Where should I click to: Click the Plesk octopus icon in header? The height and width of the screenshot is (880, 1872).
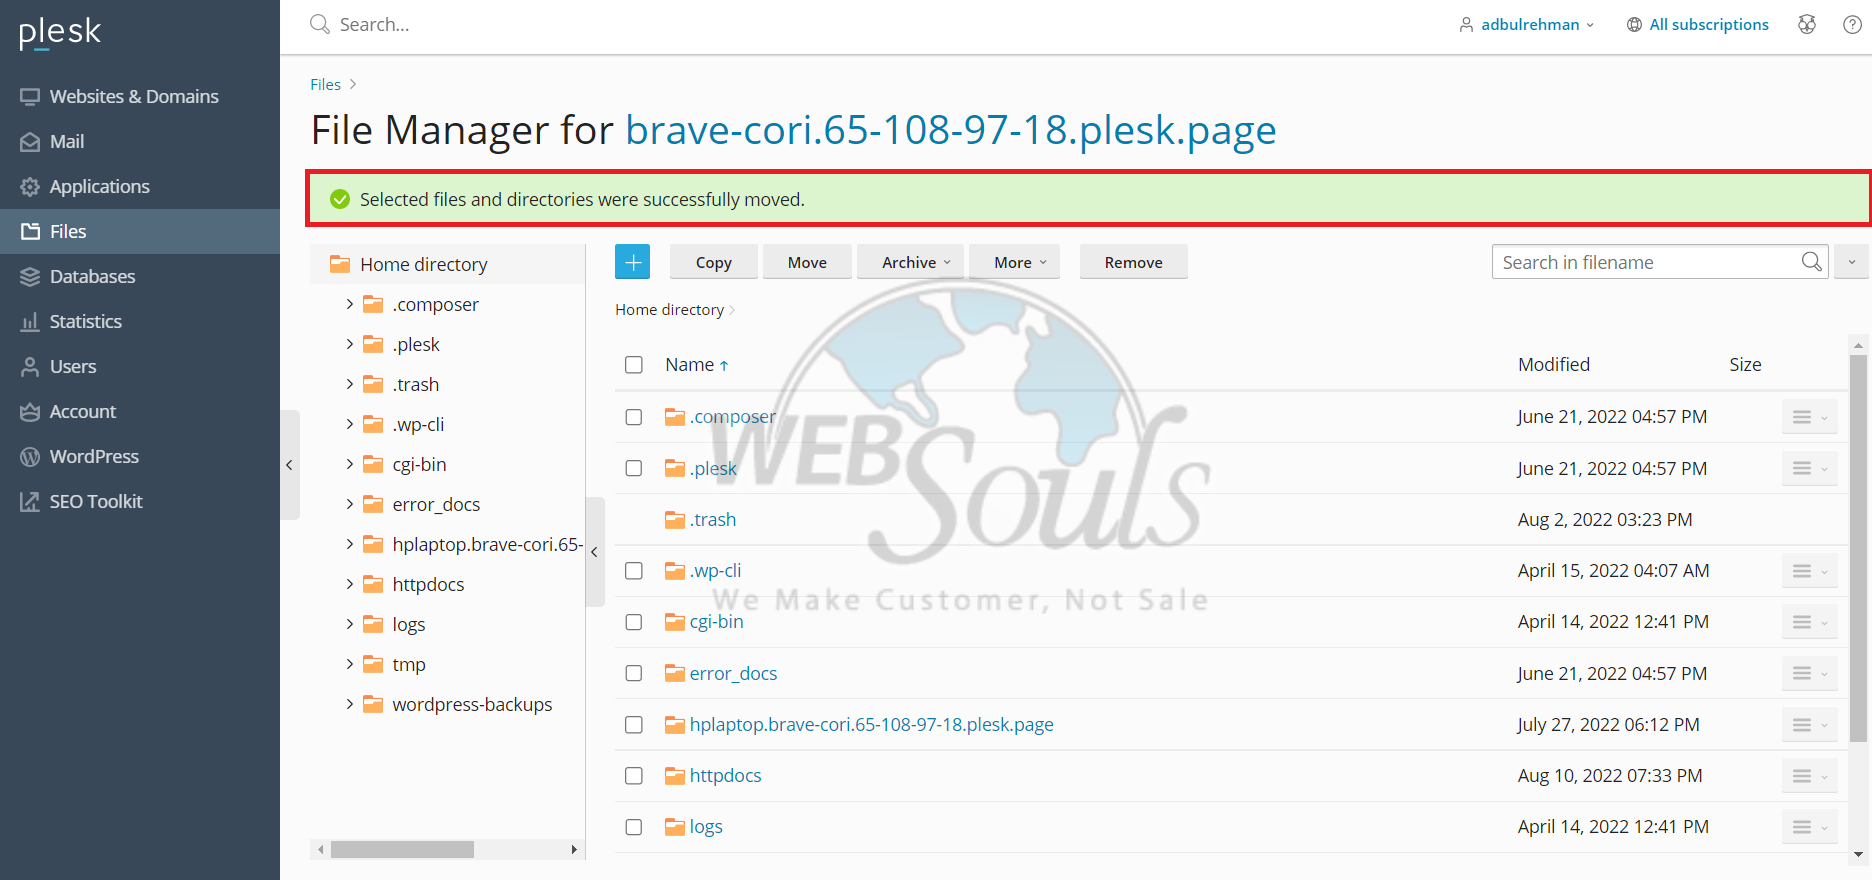point(1807,24)
